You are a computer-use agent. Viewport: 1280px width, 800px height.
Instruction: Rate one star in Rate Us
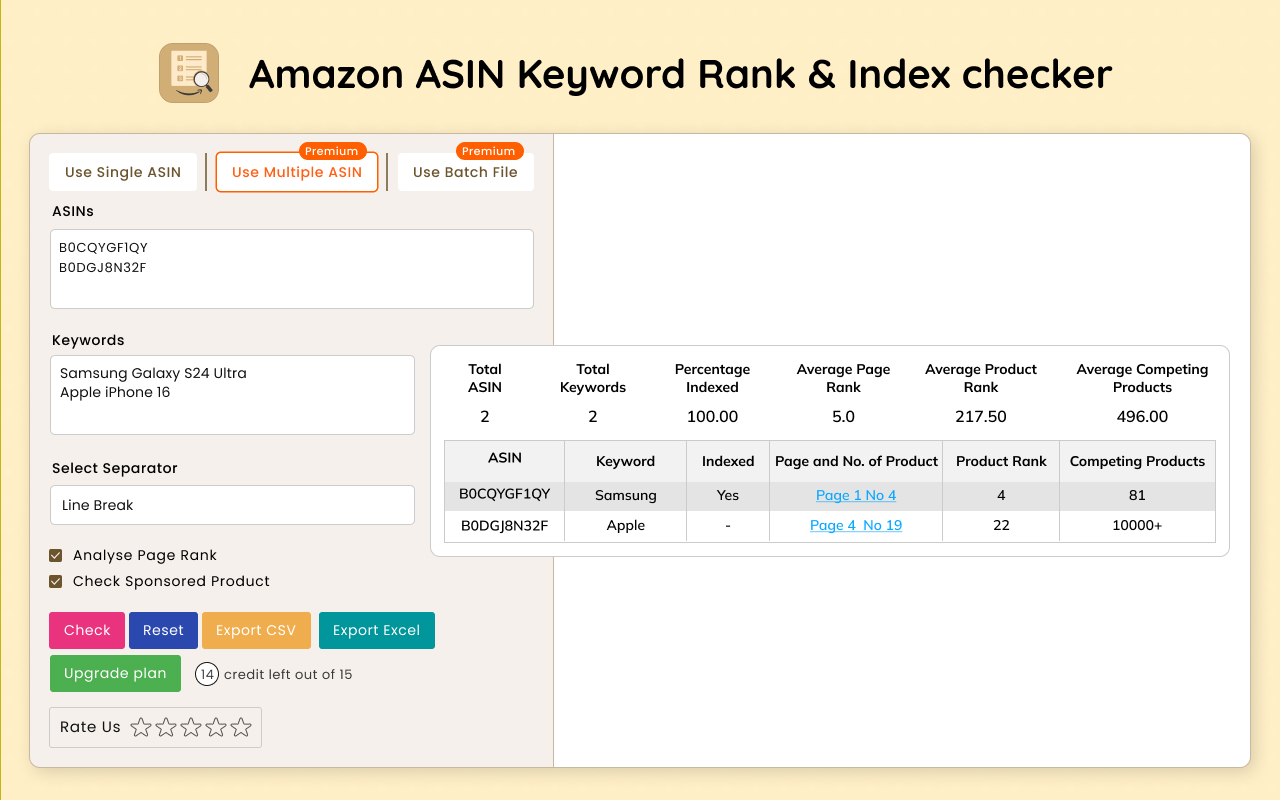pyautogui.click(x=141, y=727)
